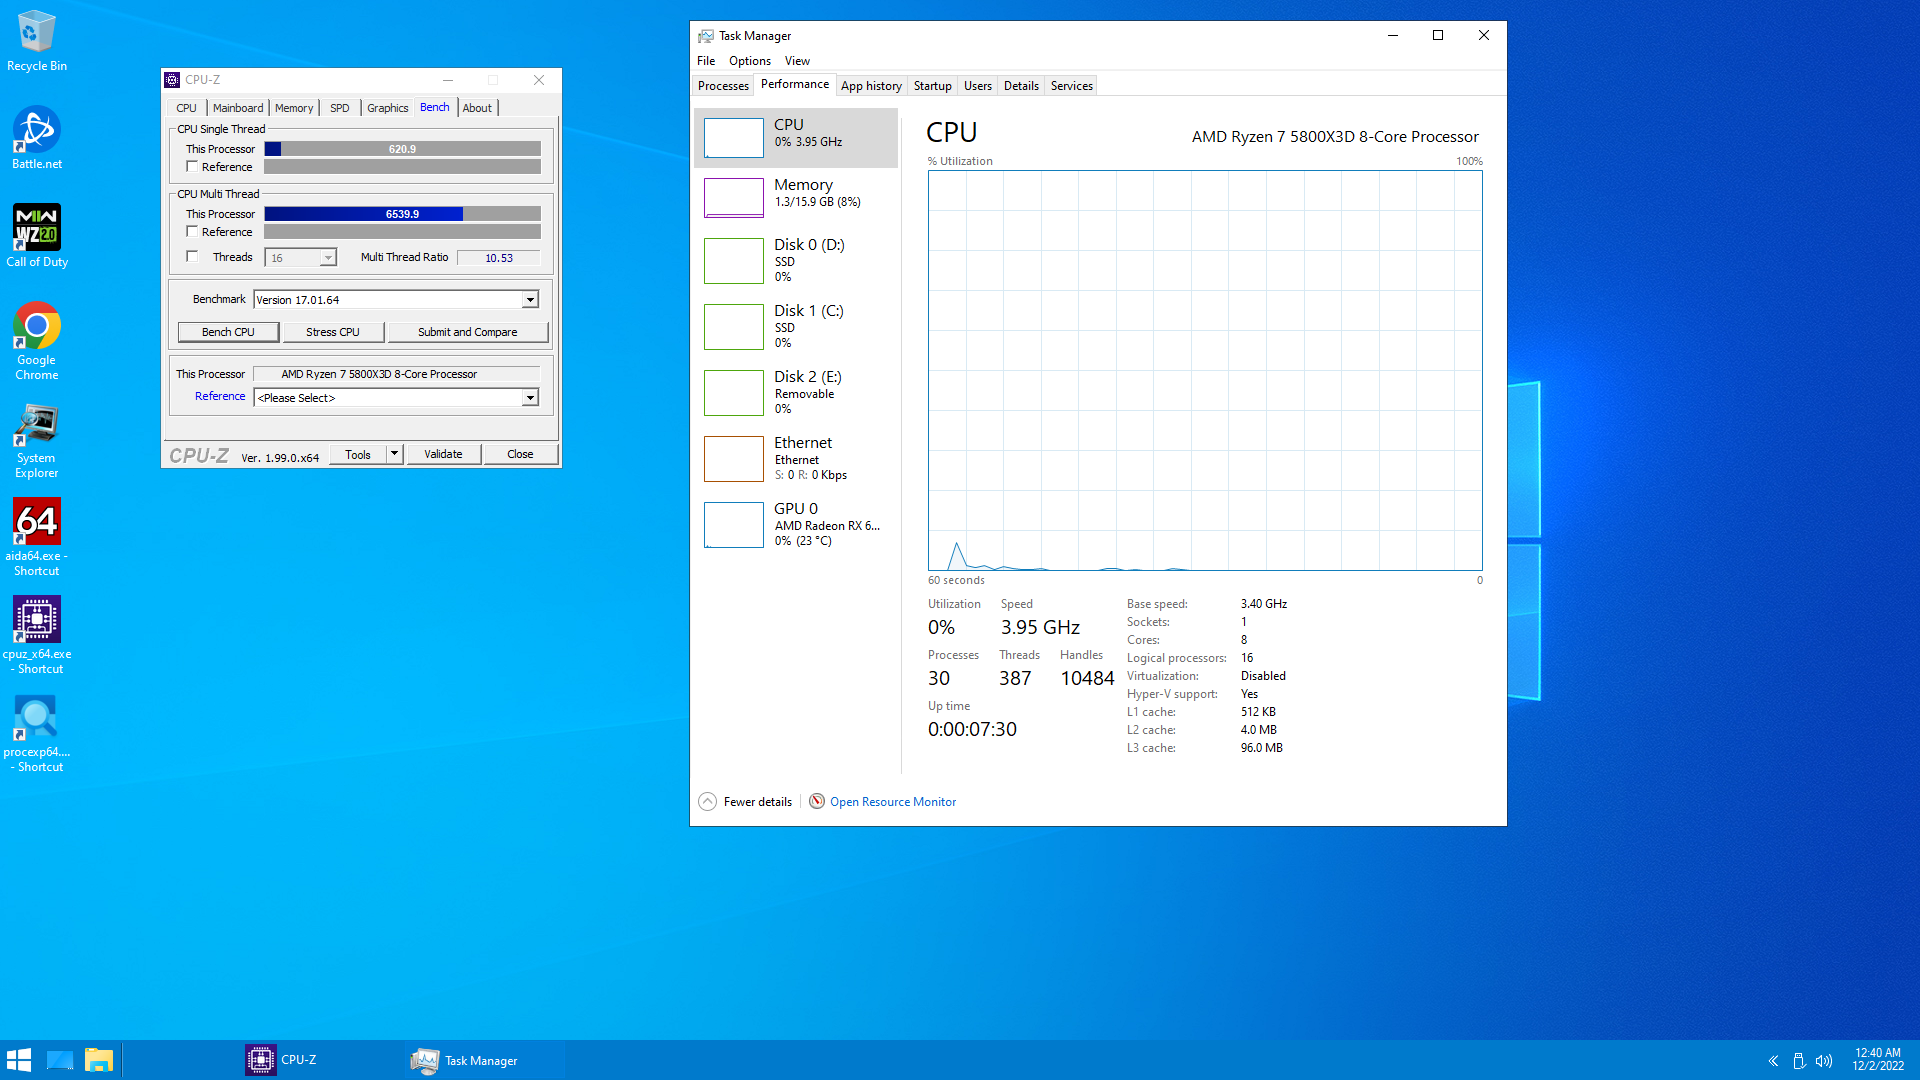
Task: Click the Reference link in CPU-Z
Action: 220,396
